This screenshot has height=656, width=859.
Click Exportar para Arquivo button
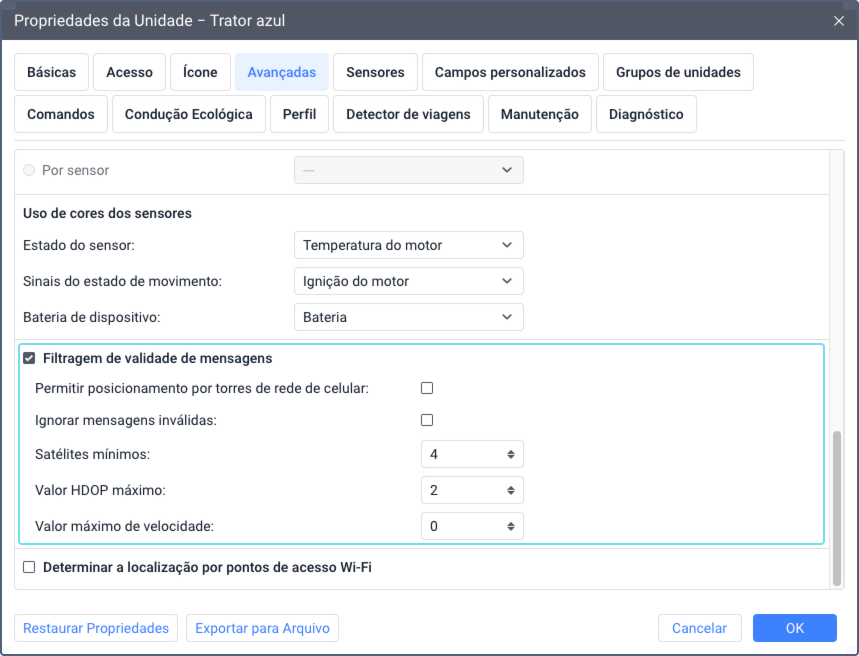[x=263, y=628]
